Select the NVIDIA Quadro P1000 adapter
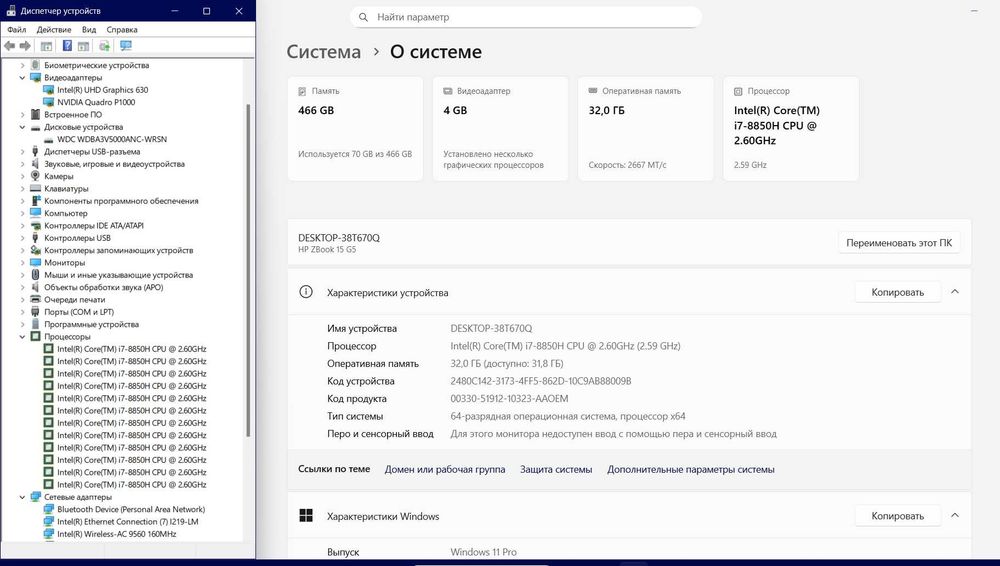Viewport: 1000px width, 566px height. click(x=96, y=102)
